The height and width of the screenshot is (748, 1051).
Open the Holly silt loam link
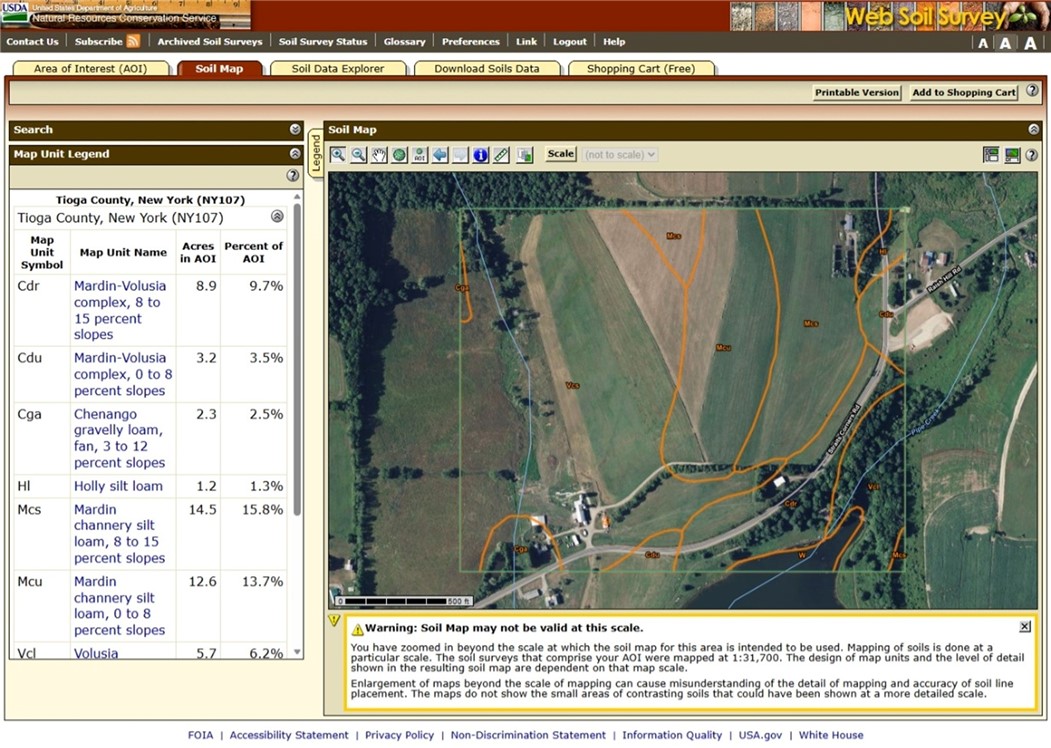[118, 487]
